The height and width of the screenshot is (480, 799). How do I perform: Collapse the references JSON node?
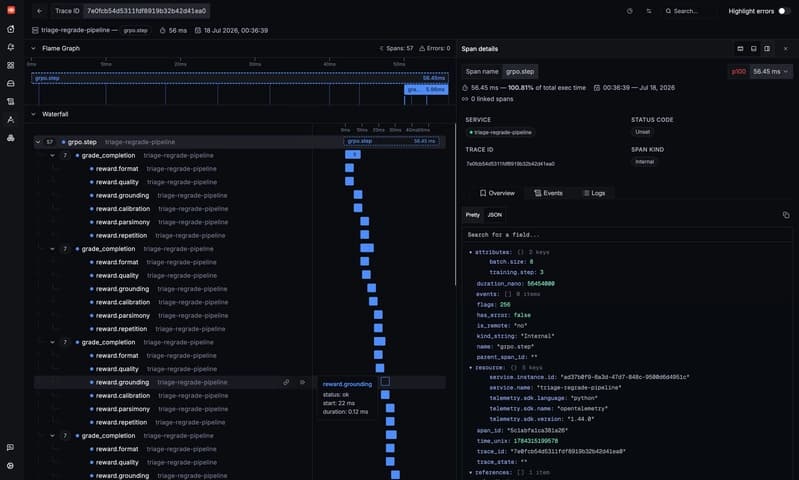470,472
